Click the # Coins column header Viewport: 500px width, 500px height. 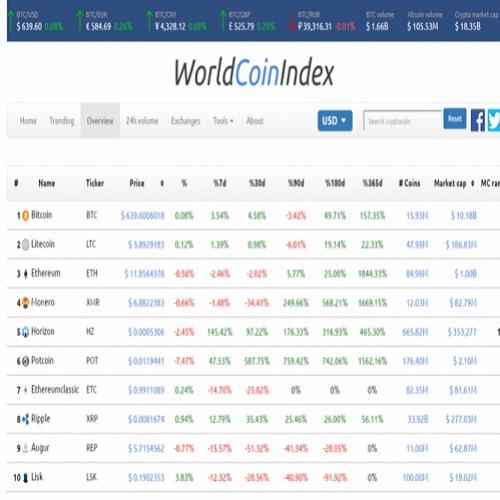409,183
